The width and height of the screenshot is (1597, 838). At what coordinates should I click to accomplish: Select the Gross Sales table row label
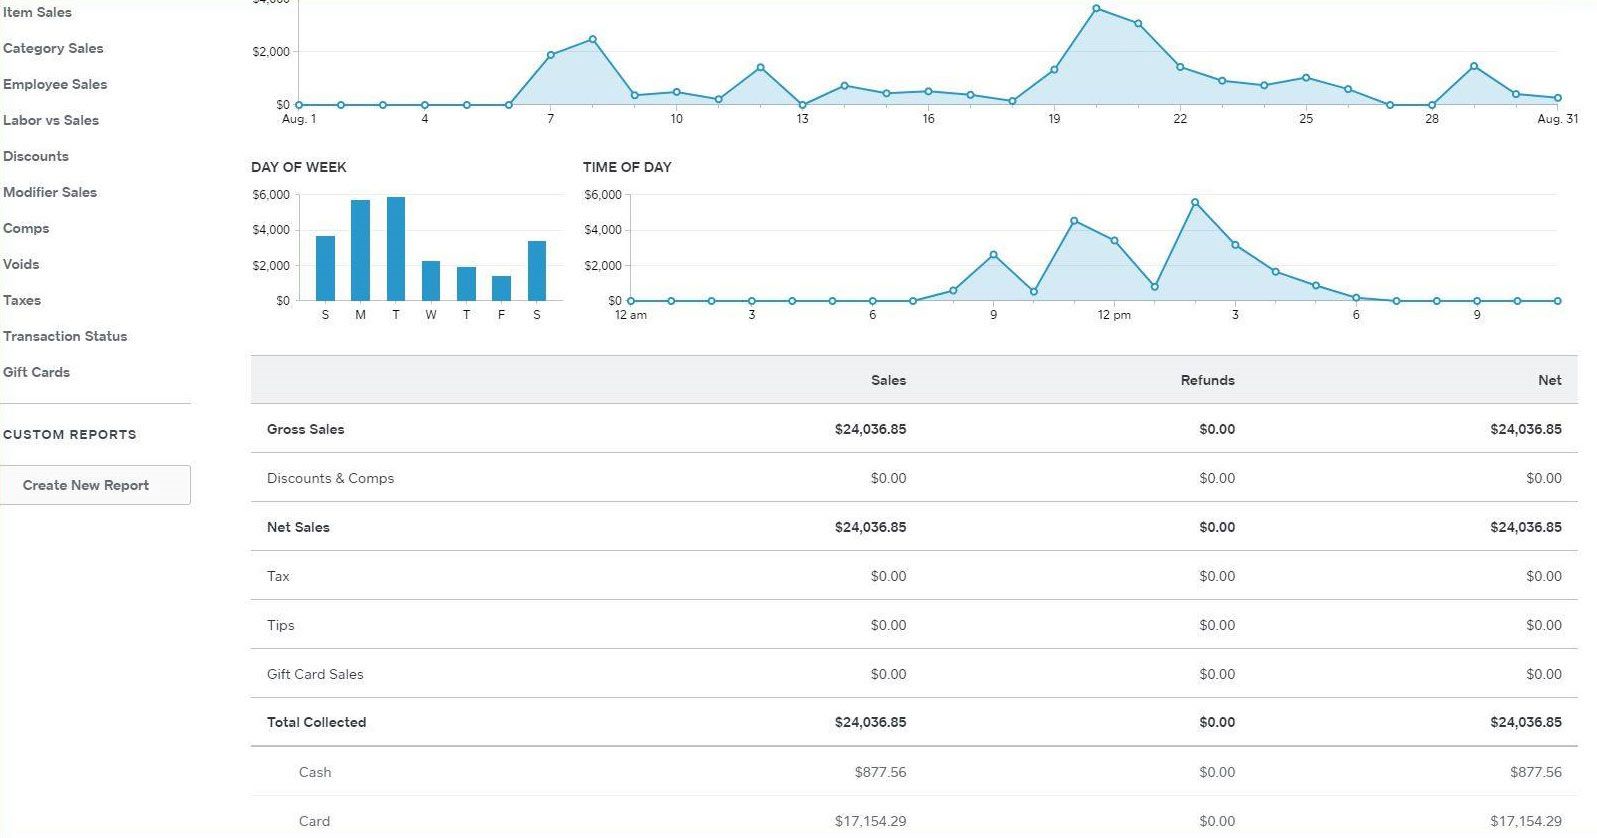(306, 429)
